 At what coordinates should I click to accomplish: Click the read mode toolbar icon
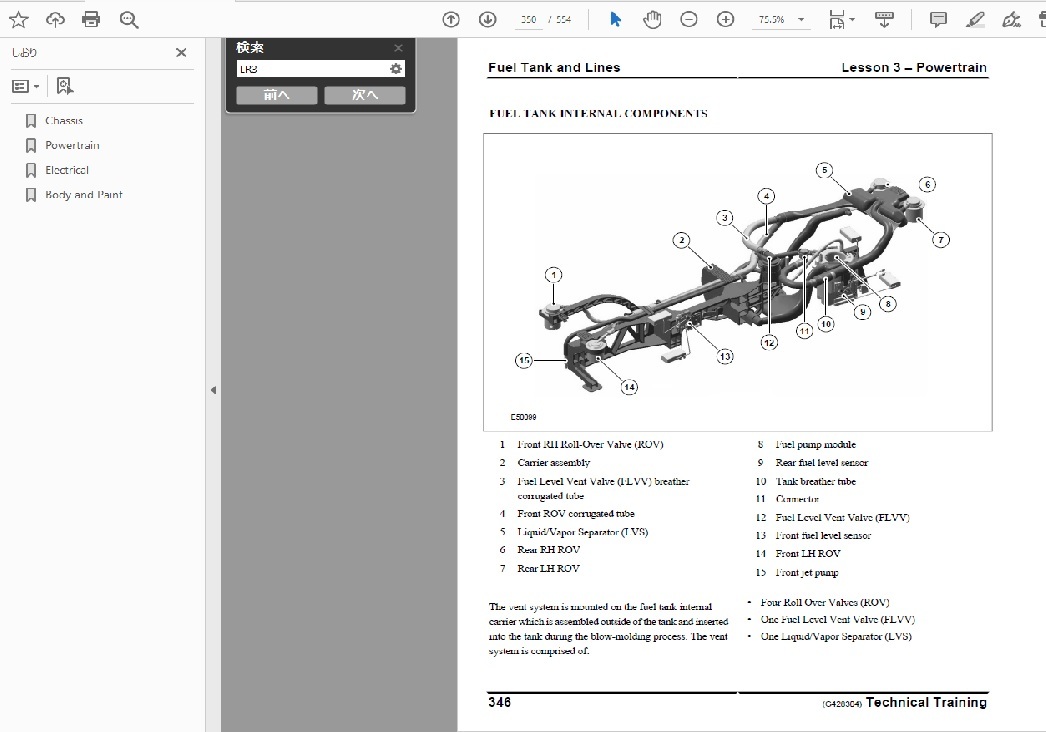[x=885, y=19]
